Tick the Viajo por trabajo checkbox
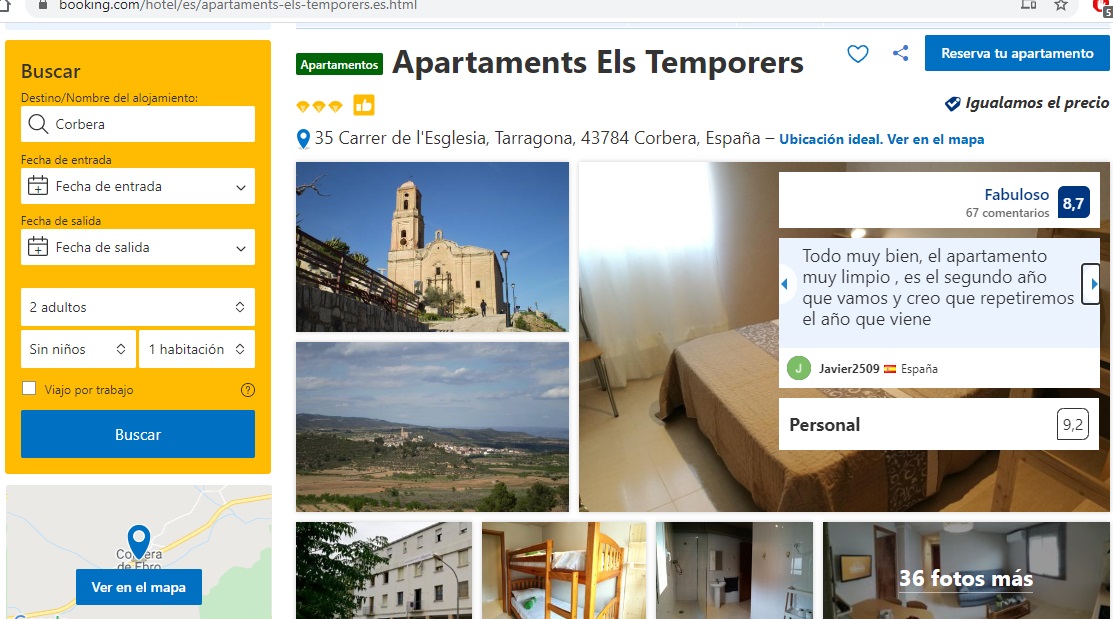The width and height of the screenshot is (1113, 619). (x=29, y=388)
